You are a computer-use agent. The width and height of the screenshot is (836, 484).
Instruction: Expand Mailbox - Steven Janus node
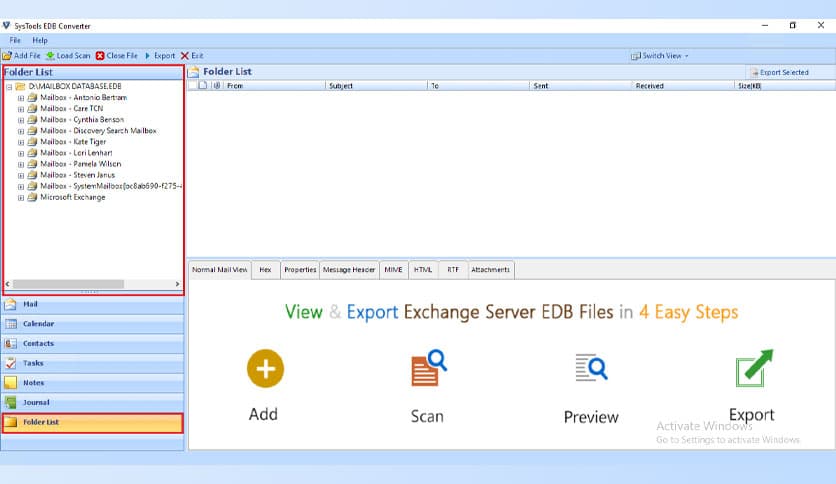21,175
